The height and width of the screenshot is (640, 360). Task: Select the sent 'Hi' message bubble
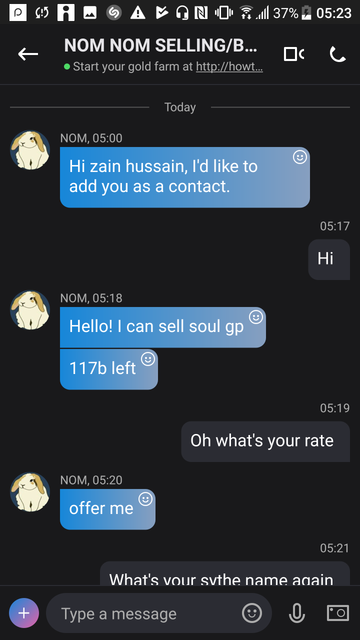329,259
